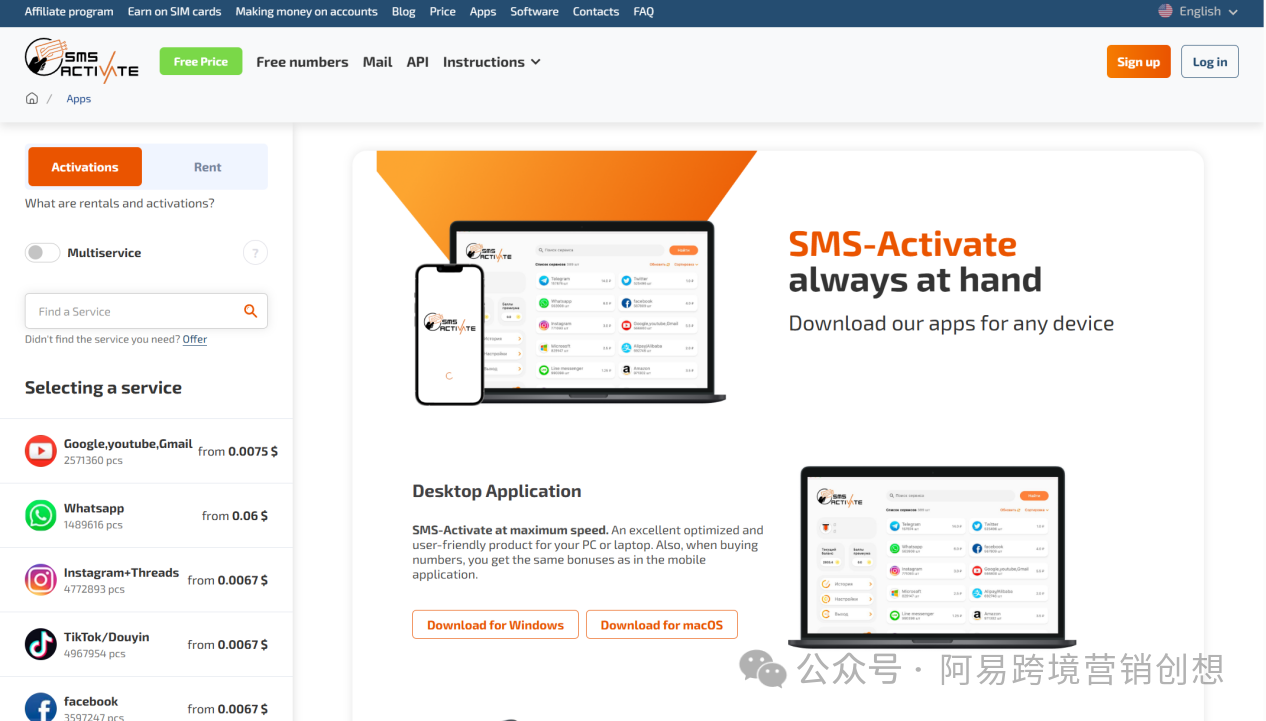The width and height of the screenshot is (1266, 721).
Task: Click the Offer link
Action: pyautogui.click(x=195, y=339)
